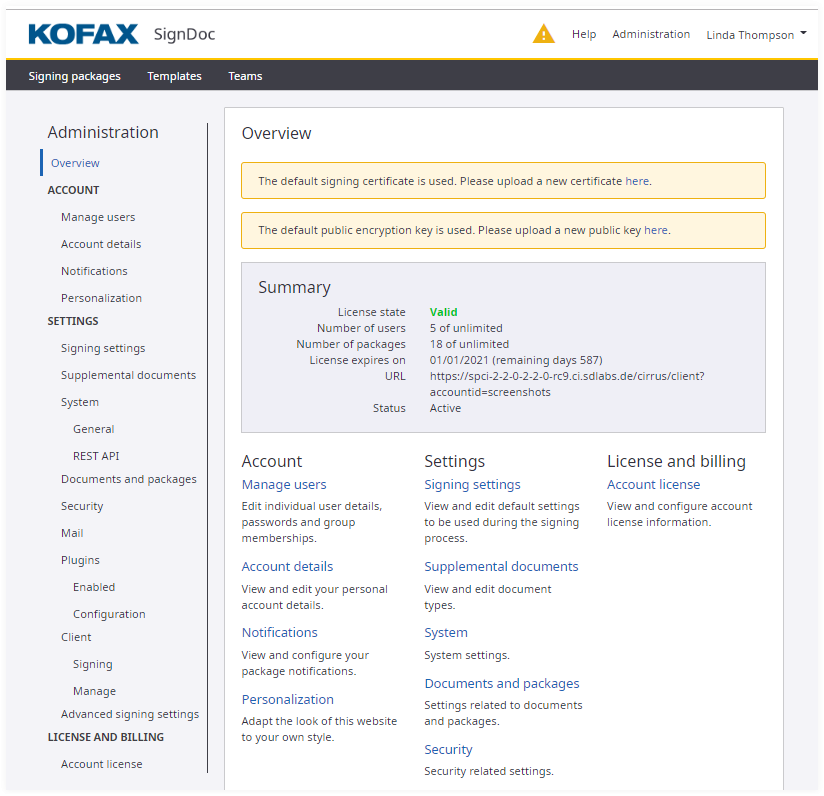824x796 pixels.
Task: Click the yellow warning triangle icon
Action: pyautogui.click(x=543, y=34)
